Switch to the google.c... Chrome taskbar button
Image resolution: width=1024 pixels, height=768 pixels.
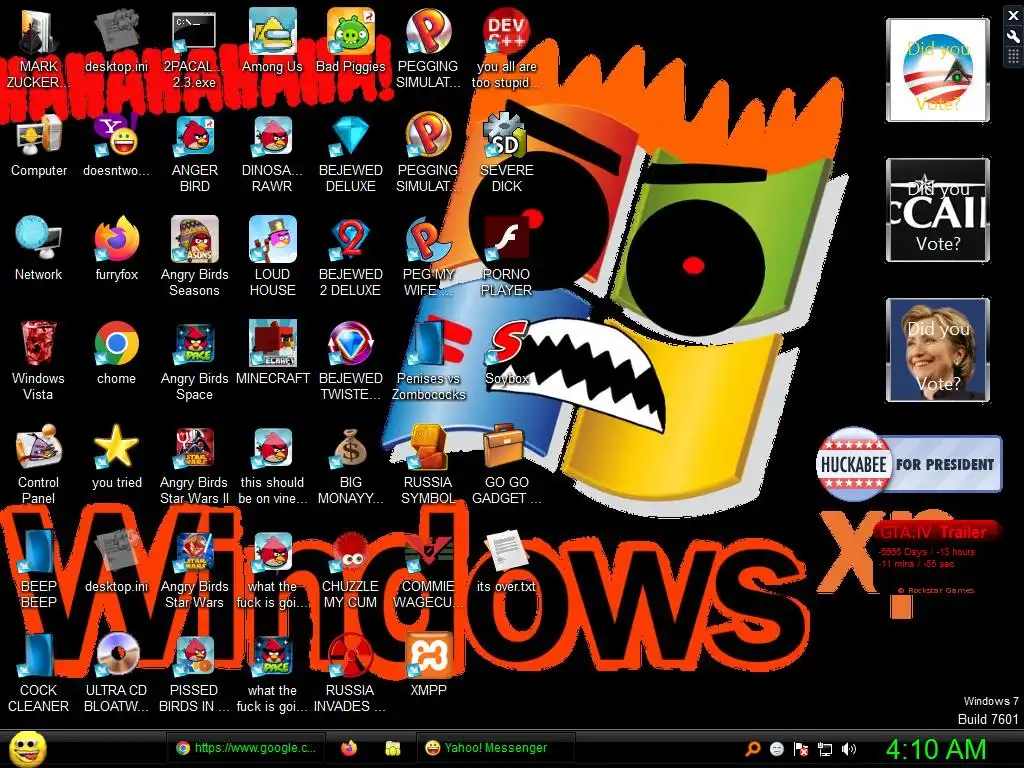(x=246, y=748)
